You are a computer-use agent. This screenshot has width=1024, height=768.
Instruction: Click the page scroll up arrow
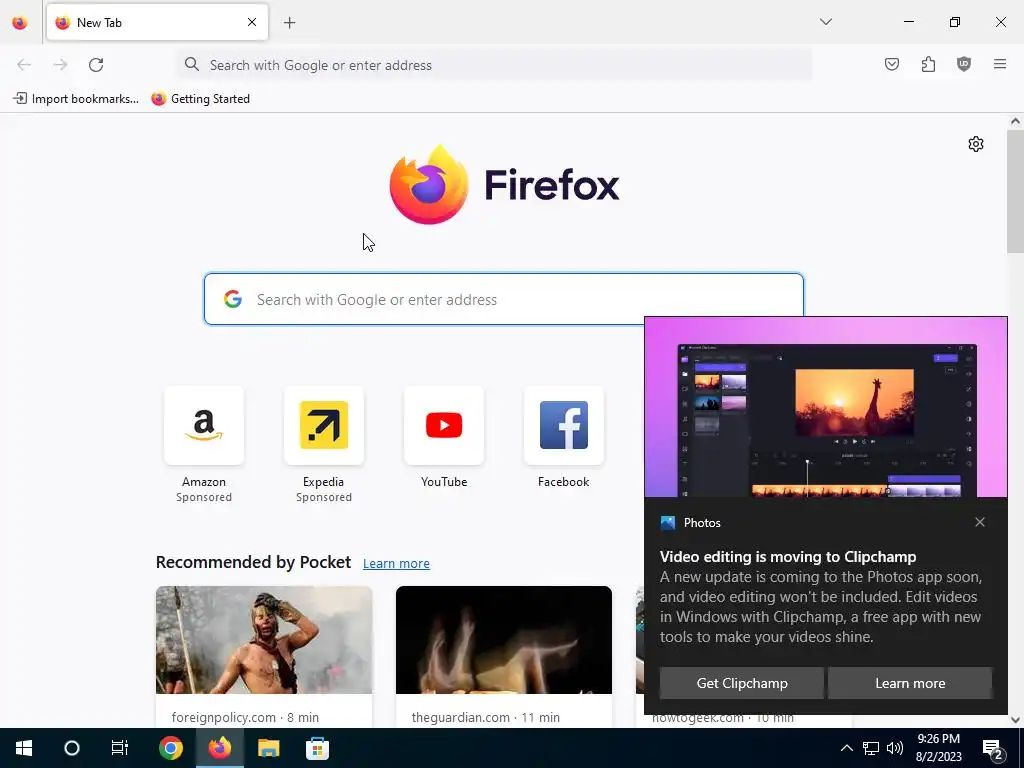point(1015,121)
